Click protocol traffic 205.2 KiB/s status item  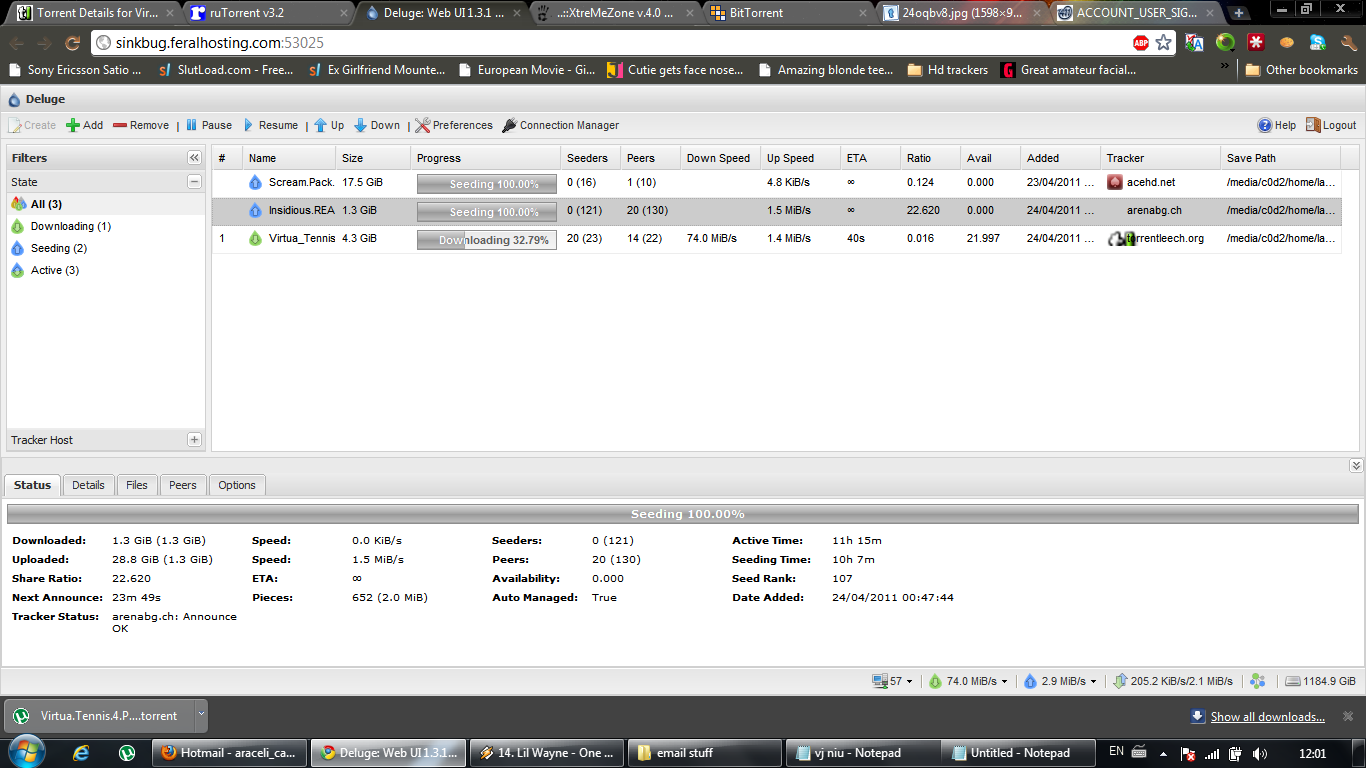tap(1172, 681)
